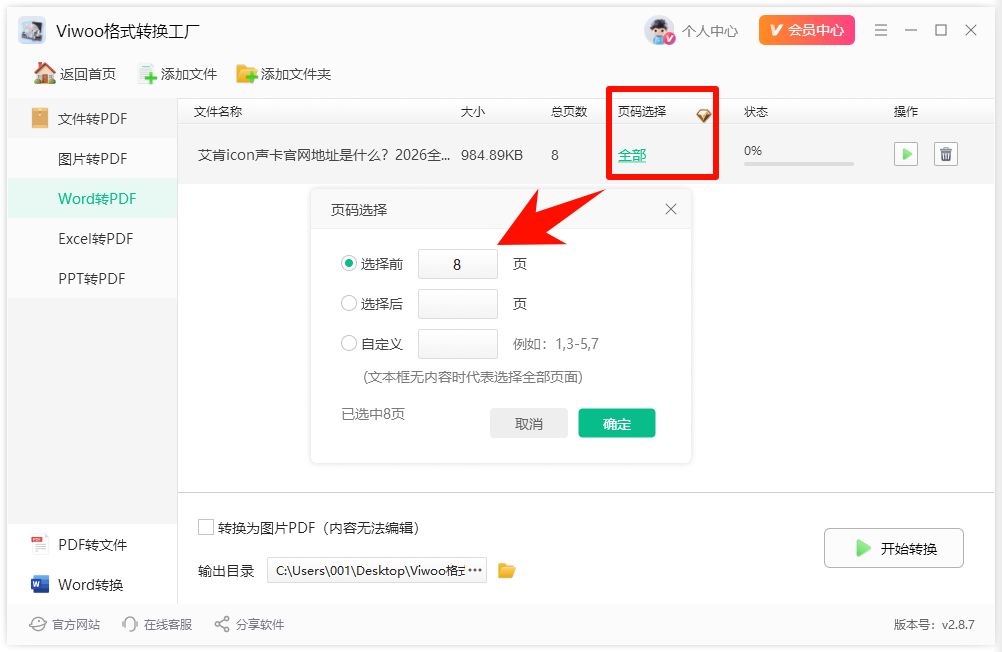The height and width of the screenshot is (652, 1002).
Task: Click the Viwoo app logo icon
Action: (32, 31)
